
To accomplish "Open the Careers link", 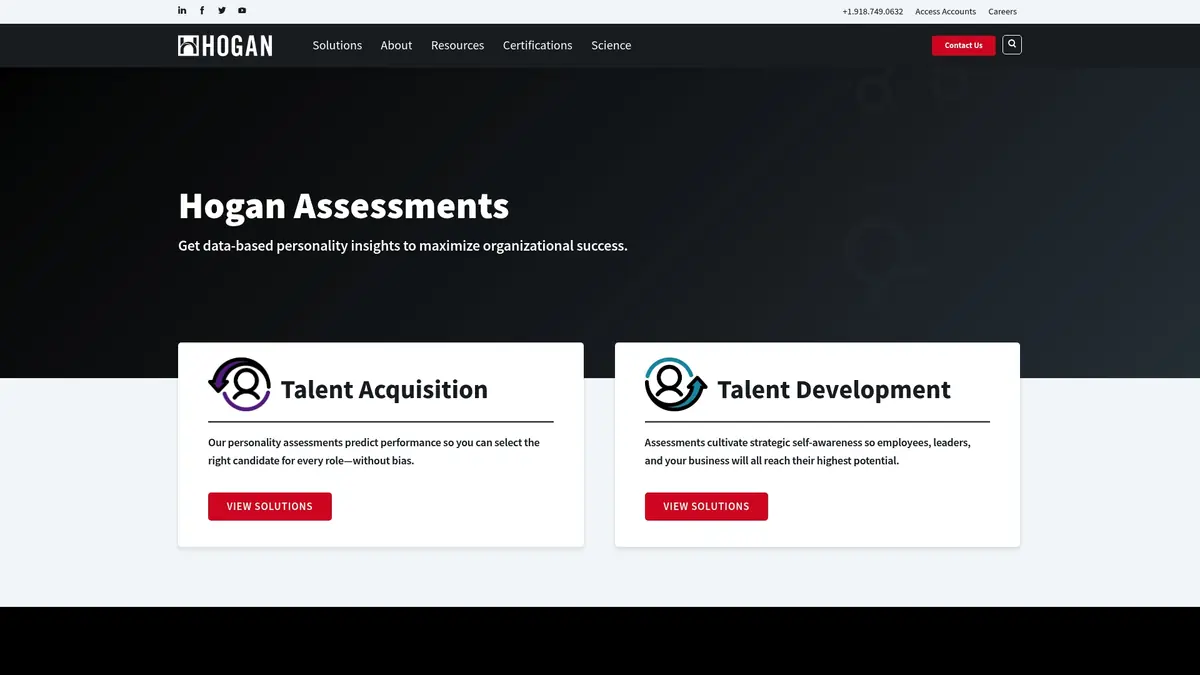I will [x=1002, y=12].
